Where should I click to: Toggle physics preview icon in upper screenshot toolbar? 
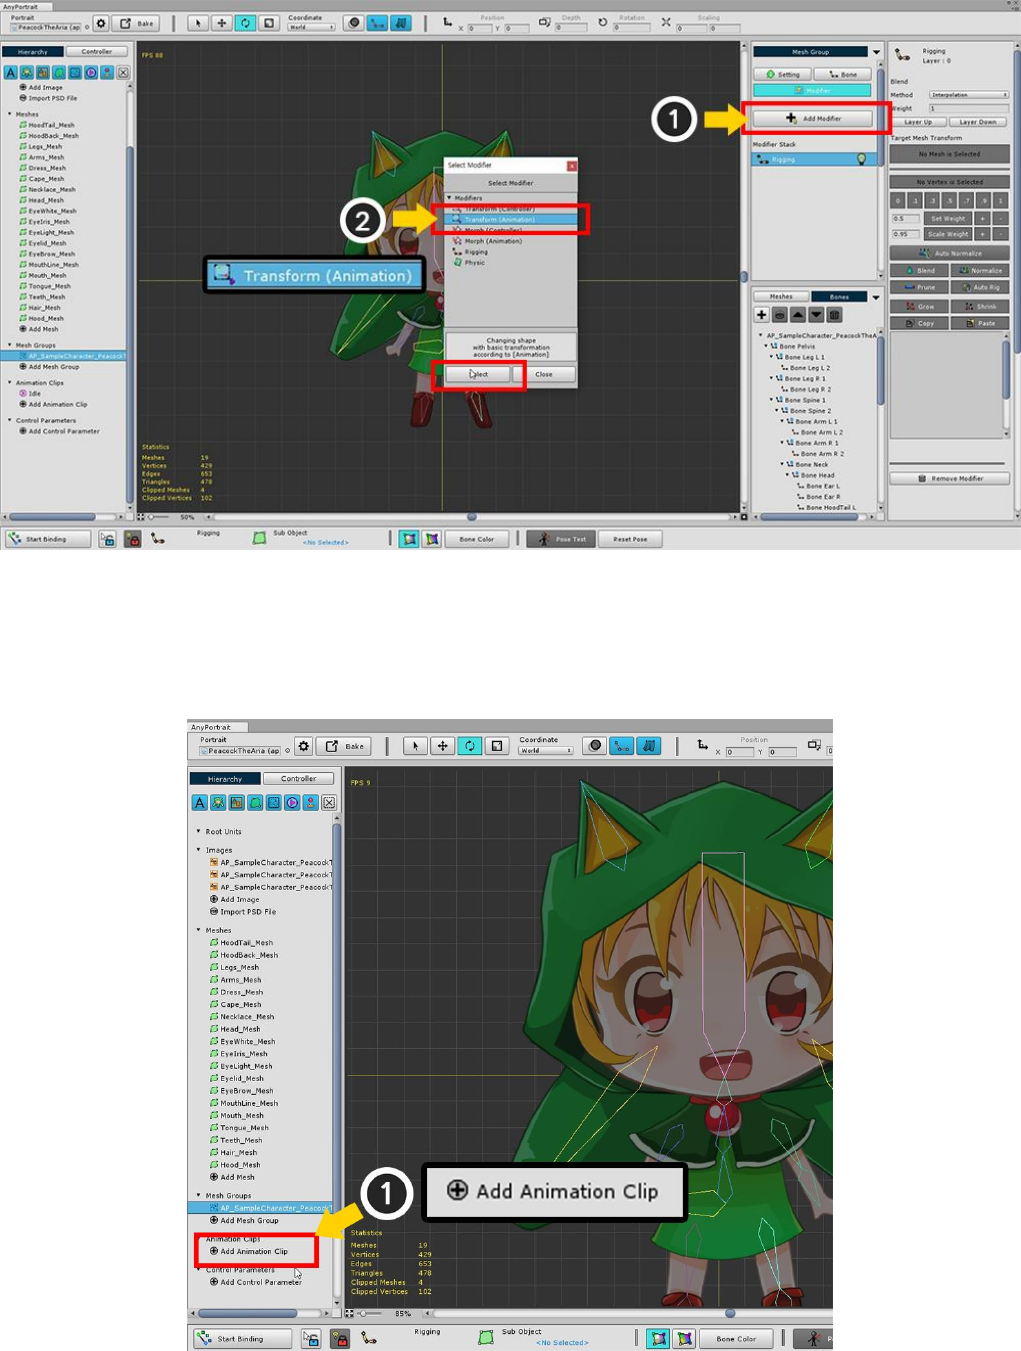401,23
